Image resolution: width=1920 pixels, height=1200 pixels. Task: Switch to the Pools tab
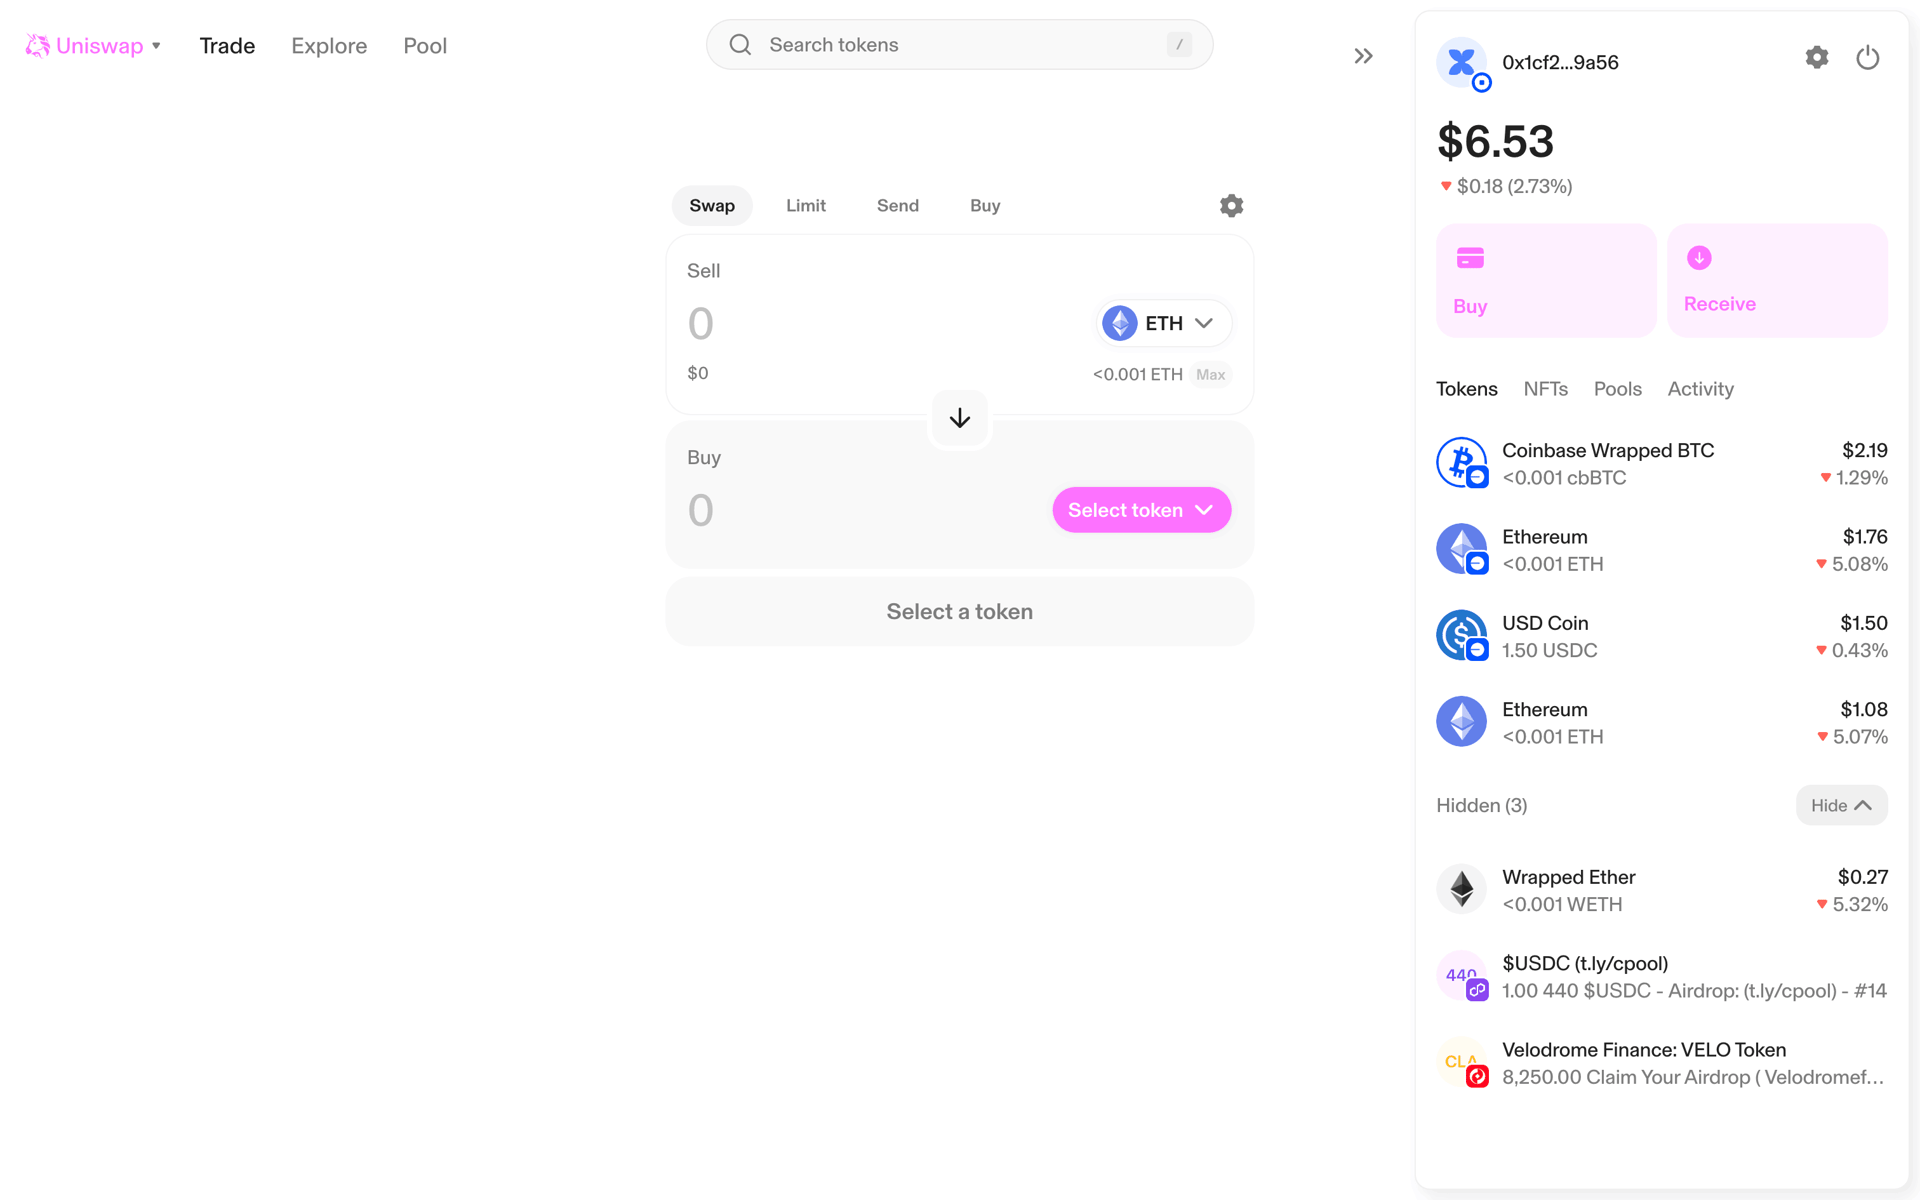coord(1617,389)
